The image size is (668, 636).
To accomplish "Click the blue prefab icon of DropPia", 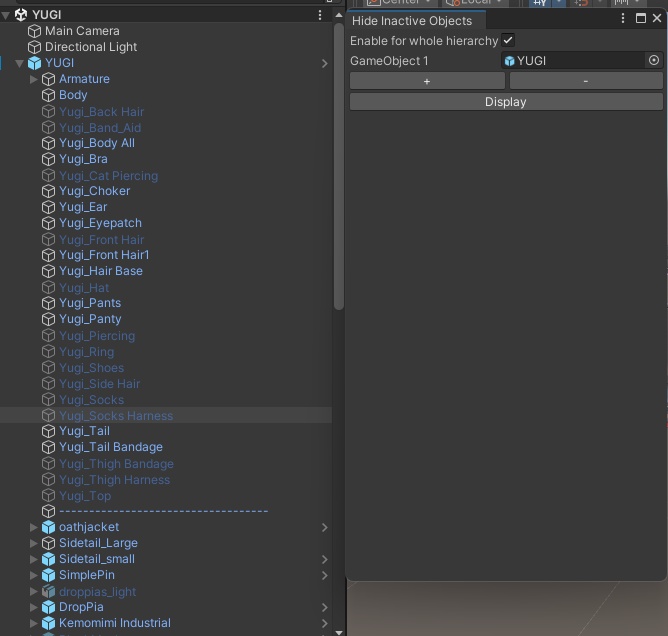I will coord(48,607).
